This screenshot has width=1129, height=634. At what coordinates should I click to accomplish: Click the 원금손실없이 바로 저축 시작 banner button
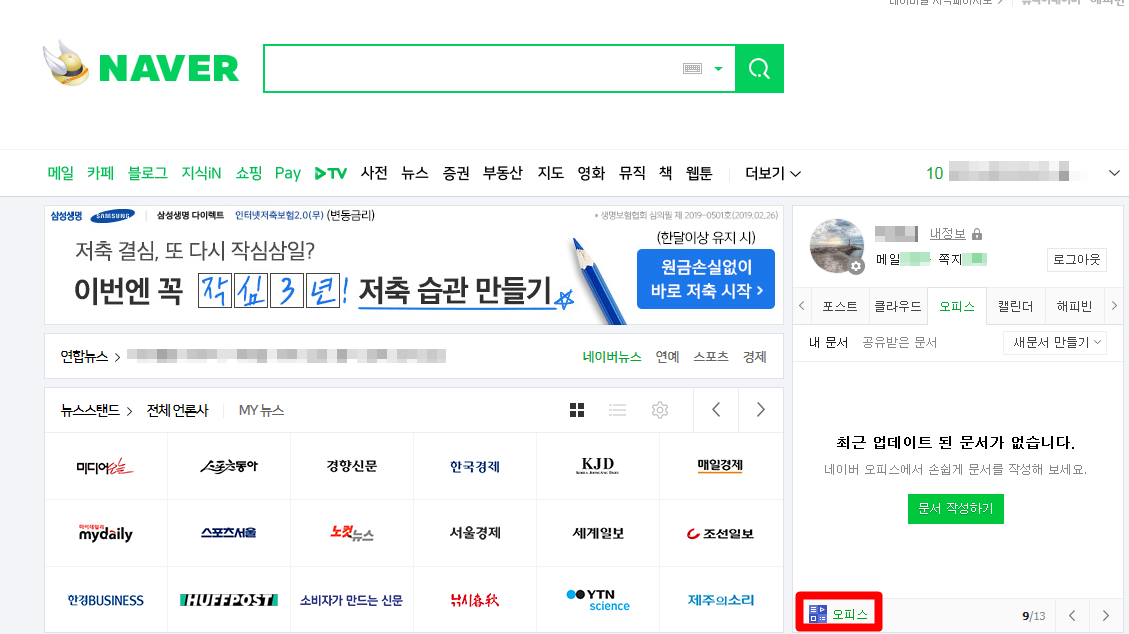tap(706, 278)
